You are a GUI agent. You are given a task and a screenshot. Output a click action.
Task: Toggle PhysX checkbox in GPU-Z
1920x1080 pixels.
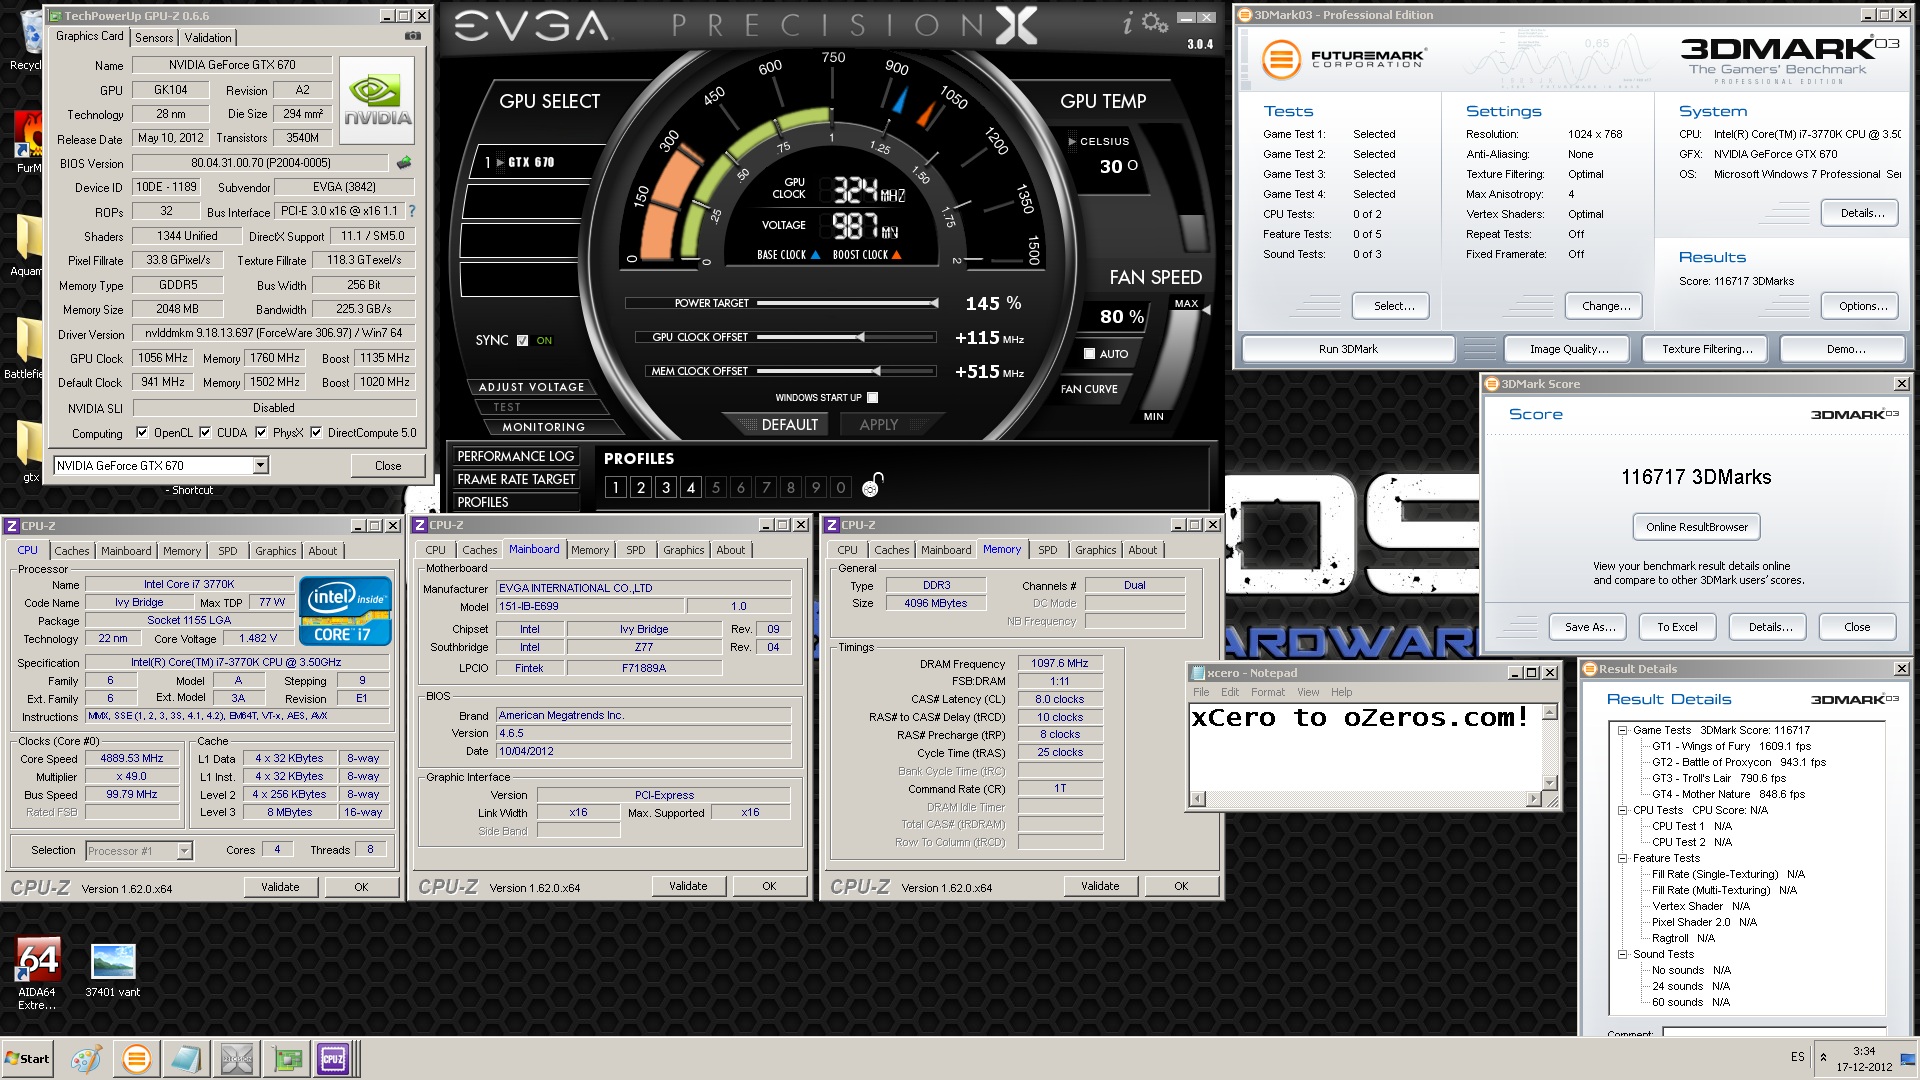tap(261, 433)
